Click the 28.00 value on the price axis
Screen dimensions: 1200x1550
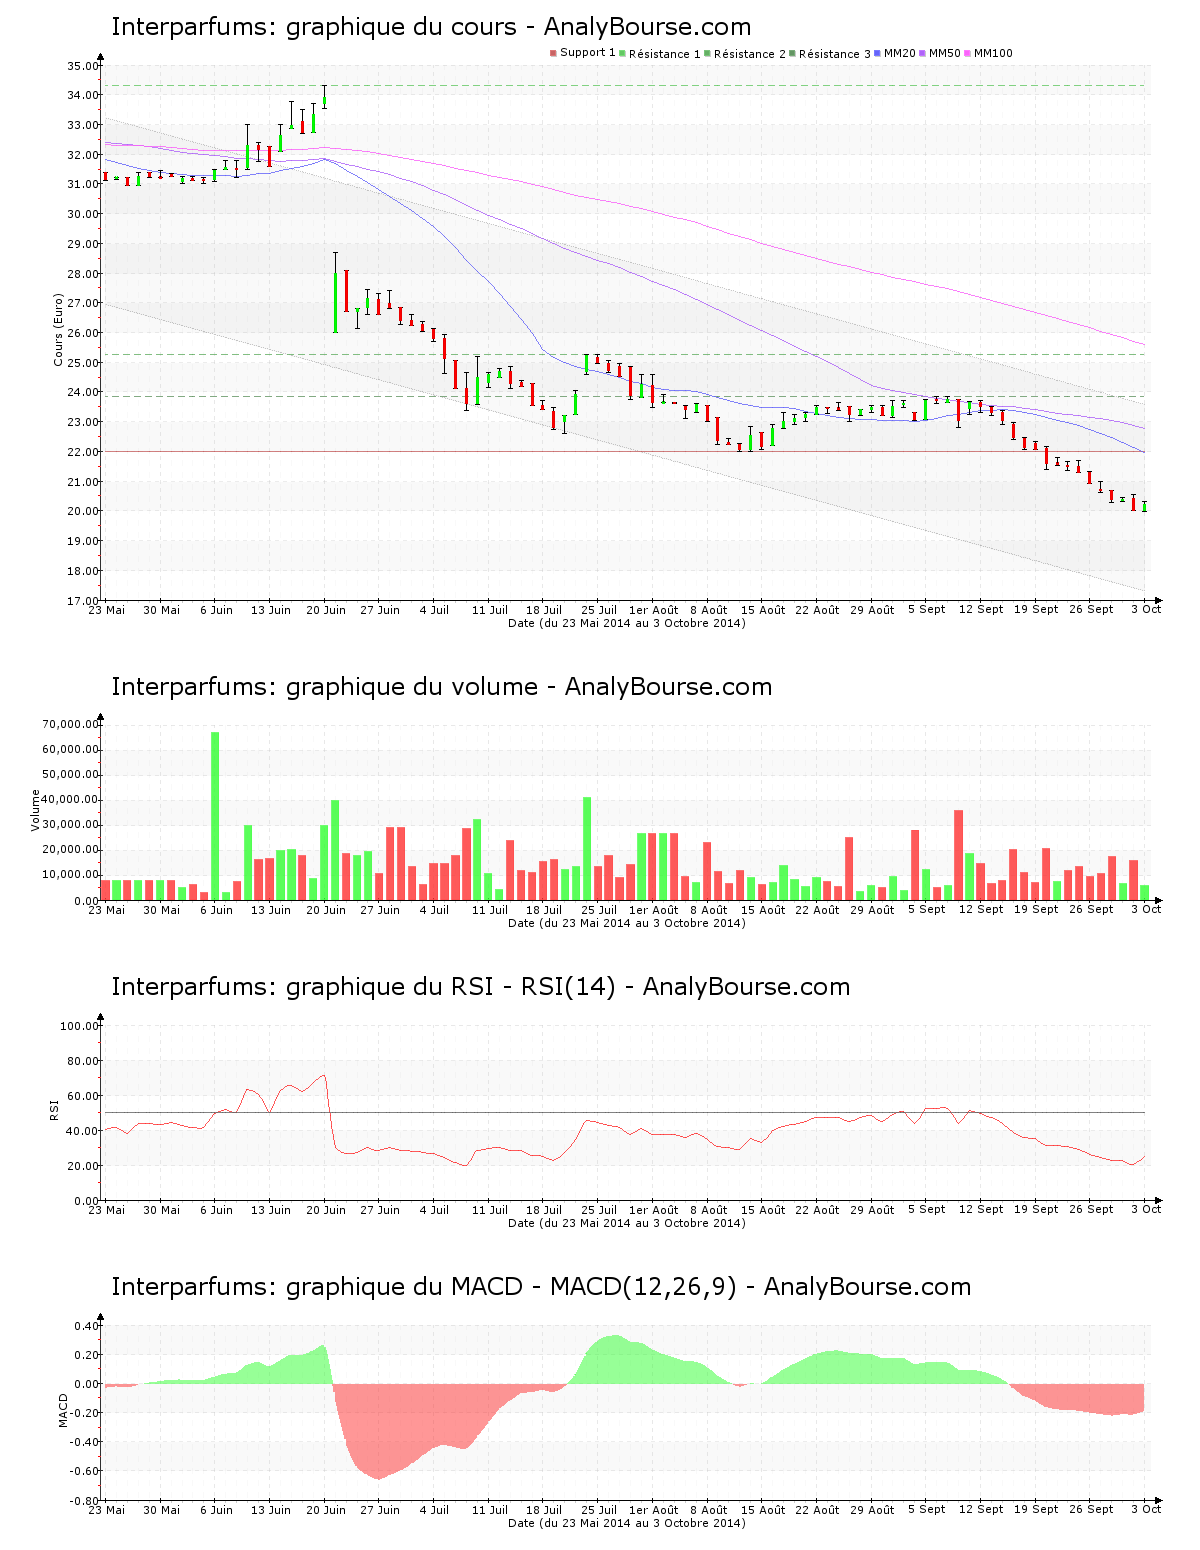click(82, 274)
